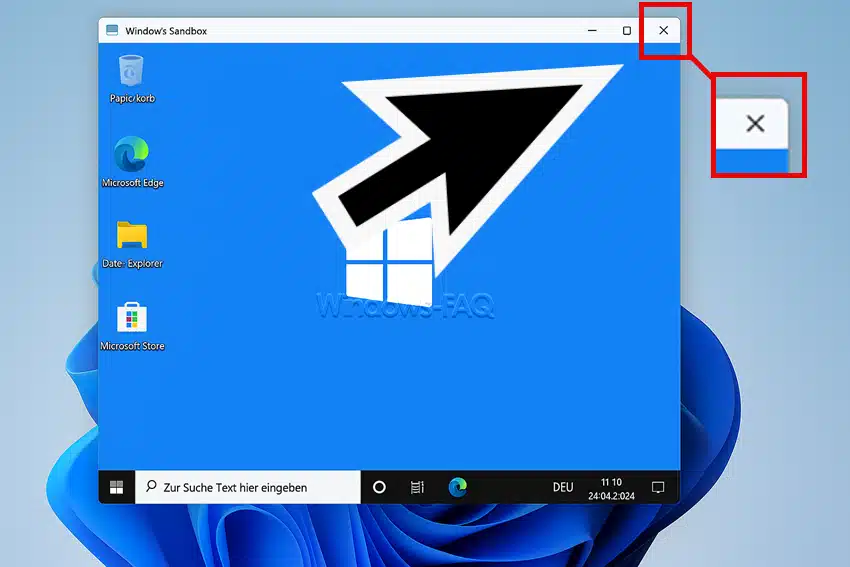850x567 pixels.
Task: Open the Microsoft Store desktop icon
Action: (x=132, y=318)
